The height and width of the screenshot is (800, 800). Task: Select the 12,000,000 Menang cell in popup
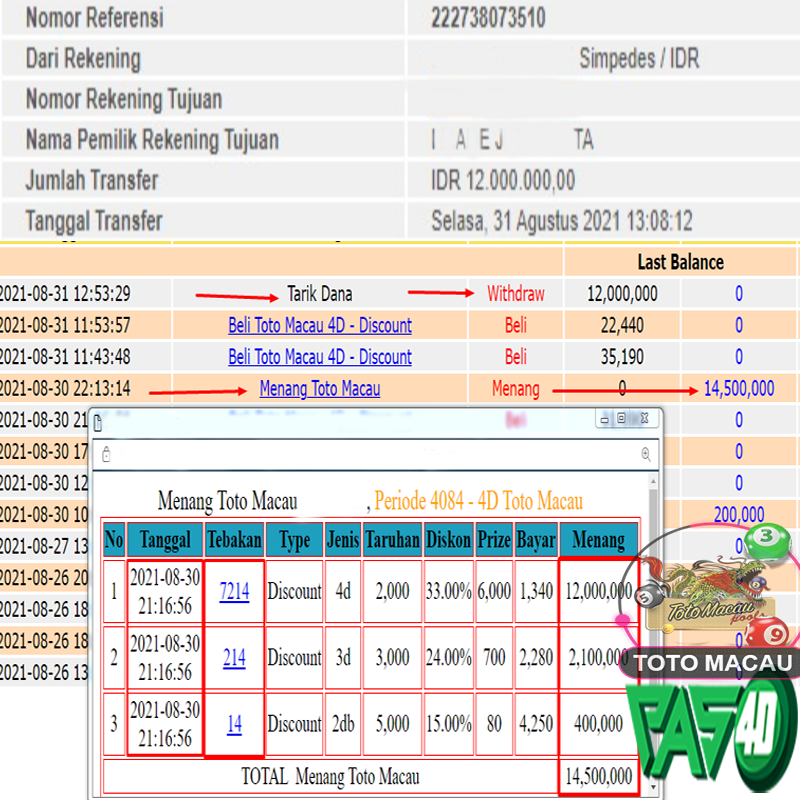(598, 592)
